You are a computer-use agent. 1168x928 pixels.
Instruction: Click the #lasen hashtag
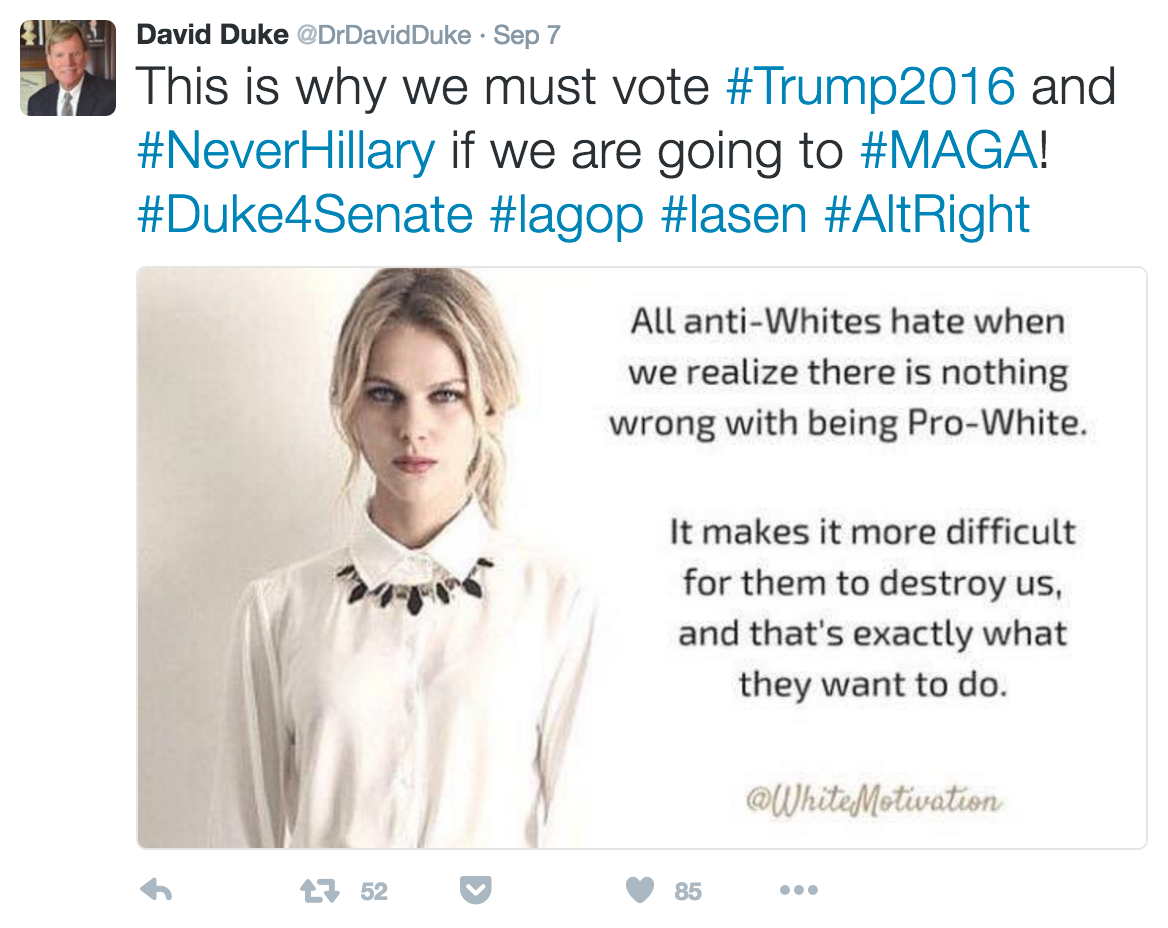(734, 215)
